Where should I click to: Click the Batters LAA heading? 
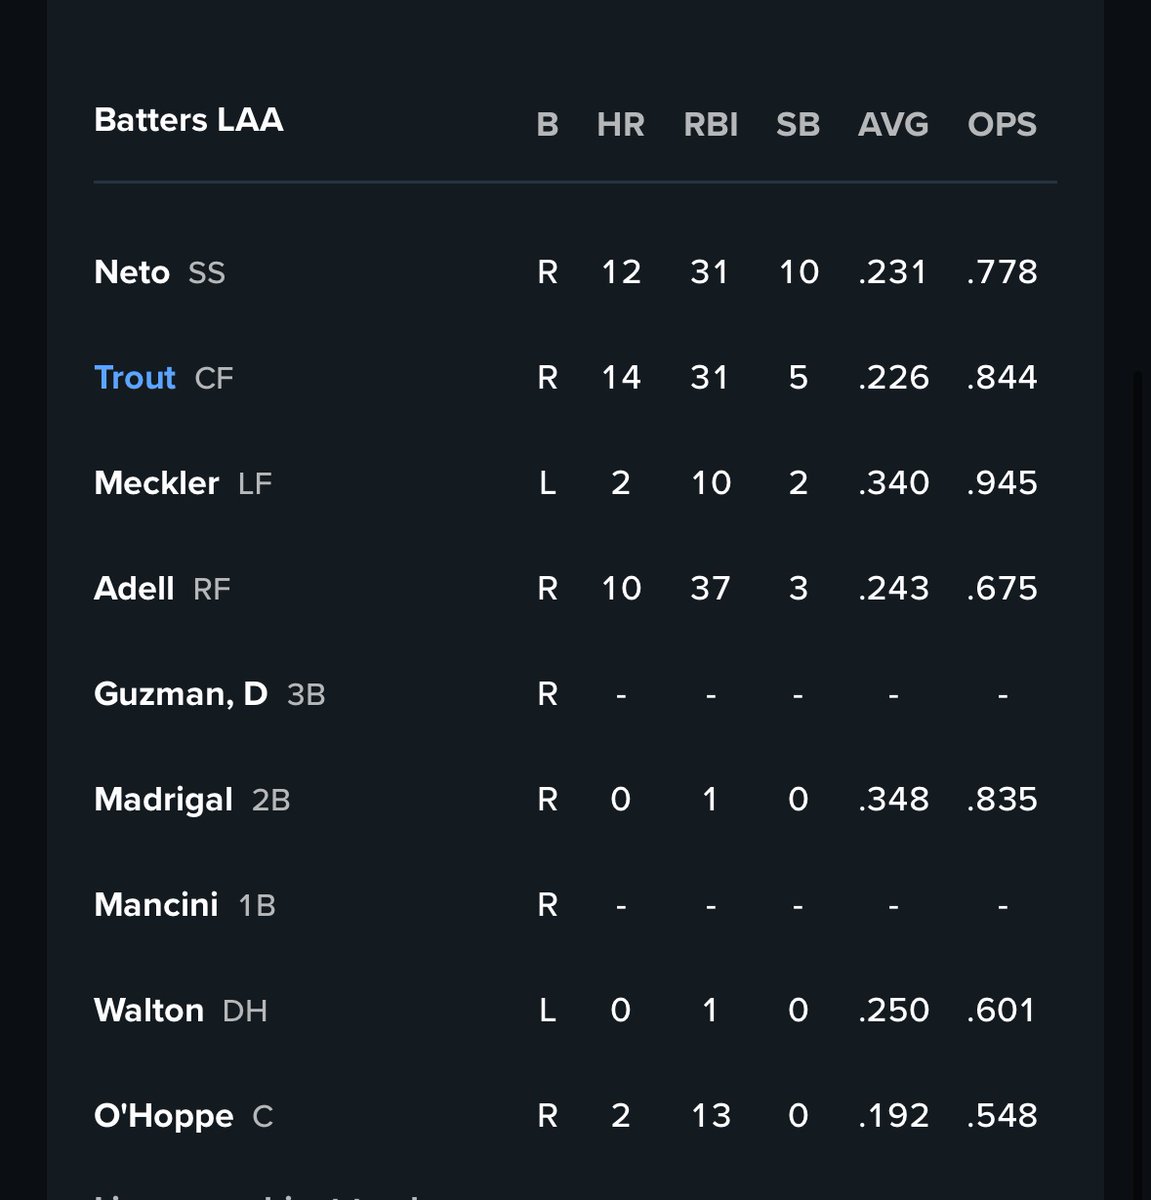(189, 120)
